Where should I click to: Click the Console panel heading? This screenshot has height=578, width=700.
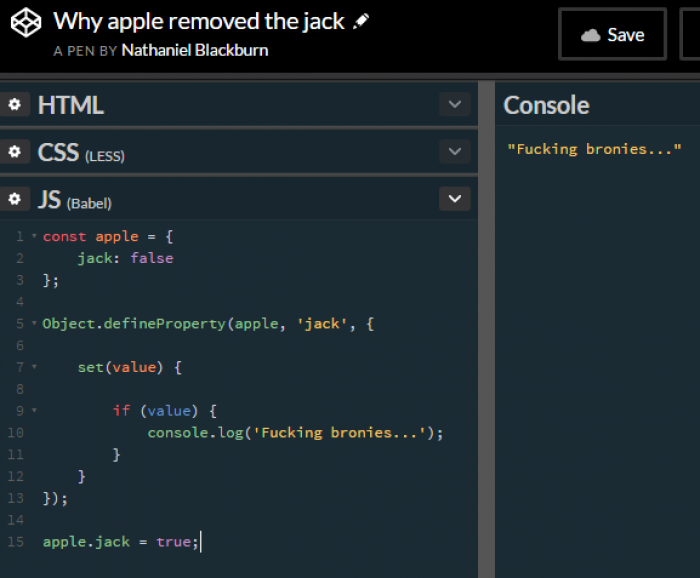(546, 105)
